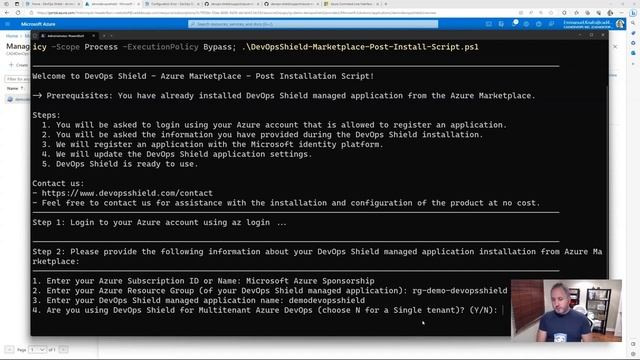
Task: Switch to the second GitHub browser tab
Action: pos(291,4)
